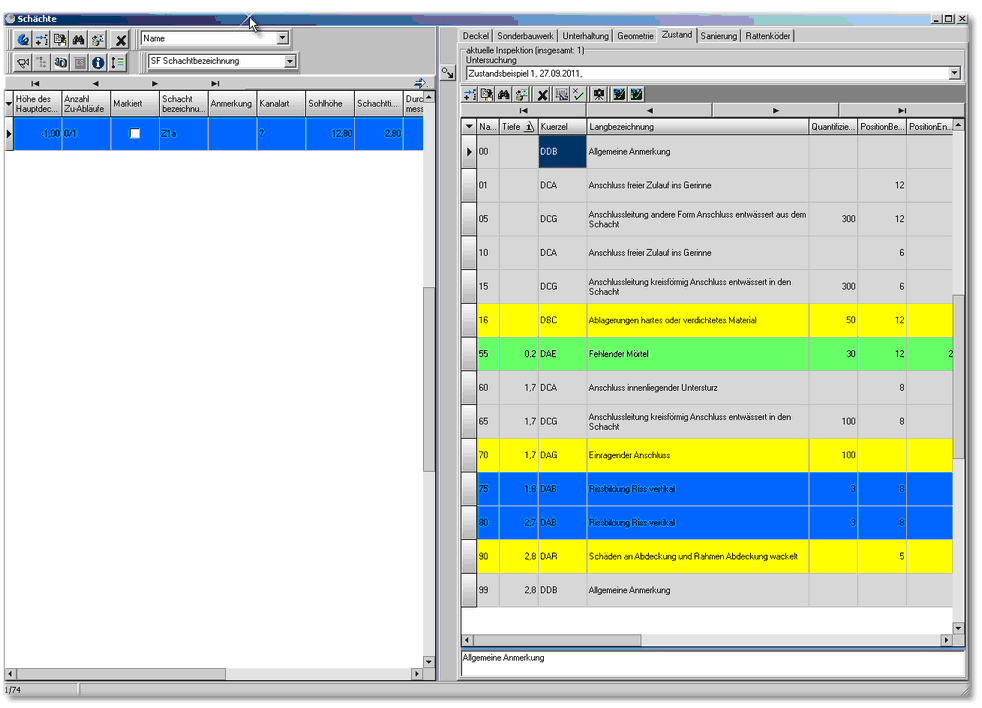Click the film camera icon in inspection toolbar
The image size is (982, 708).
pyautogui.click(x=599, y=94)
